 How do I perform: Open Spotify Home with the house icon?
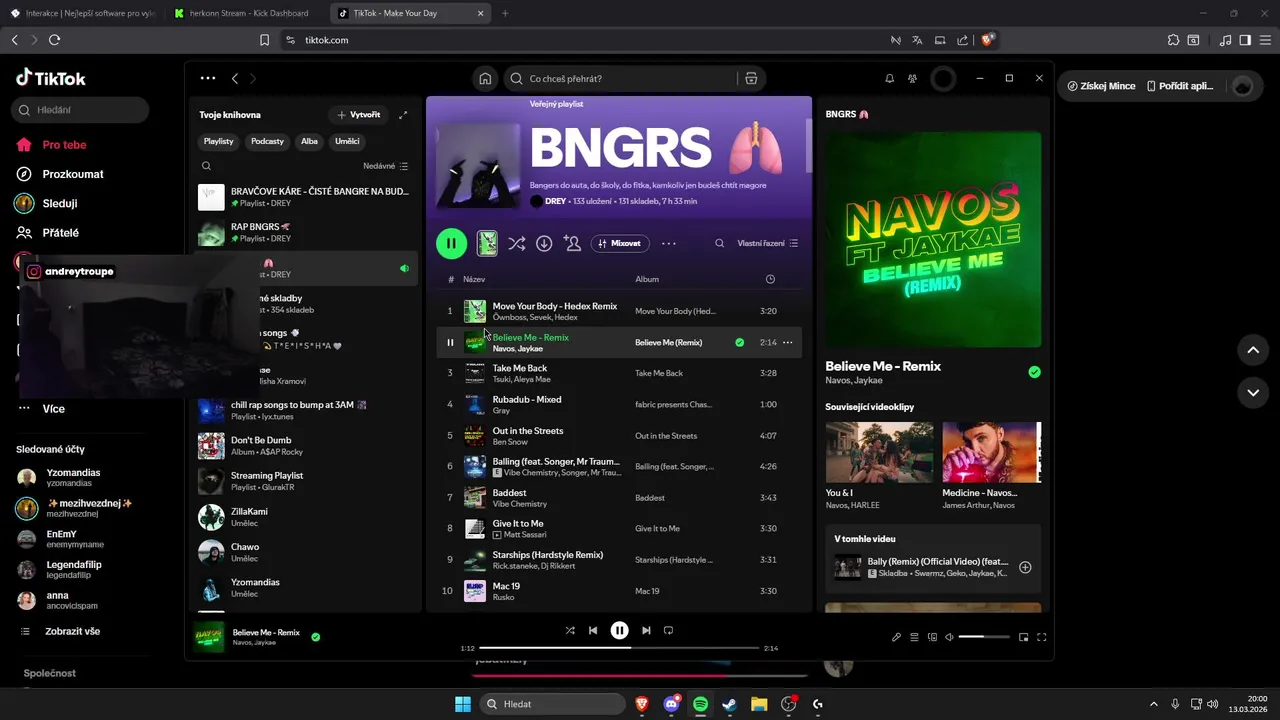pyautogui.click(x=485, y=78)
